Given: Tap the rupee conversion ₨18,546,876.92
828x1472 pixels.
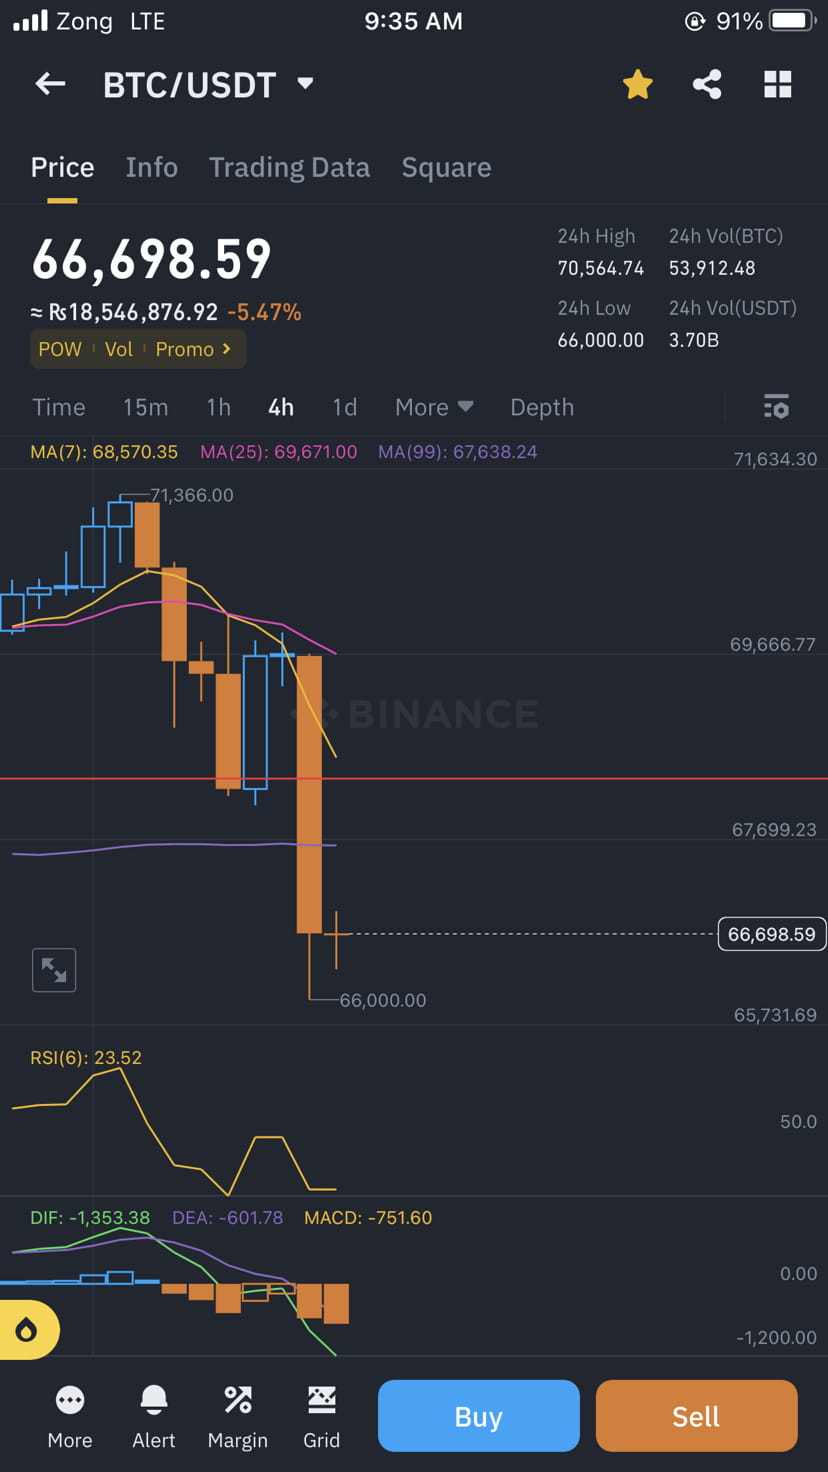Looking at the screenshot, I should 133,312.
